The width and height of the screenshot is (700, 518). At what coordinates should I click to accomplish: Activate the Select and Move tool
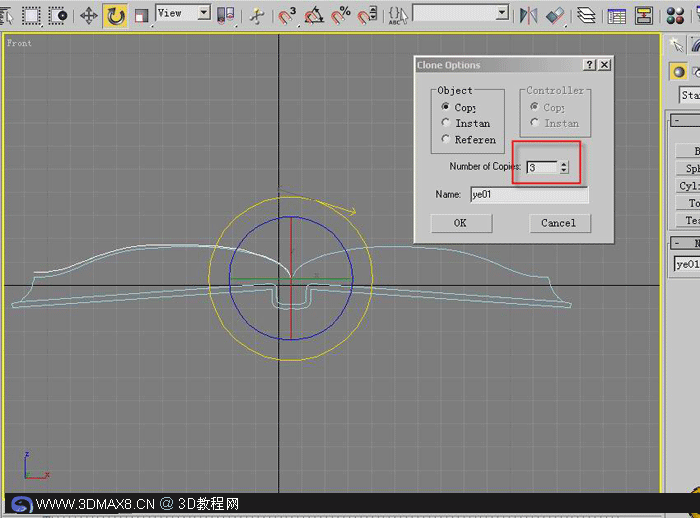pos(88,16)
